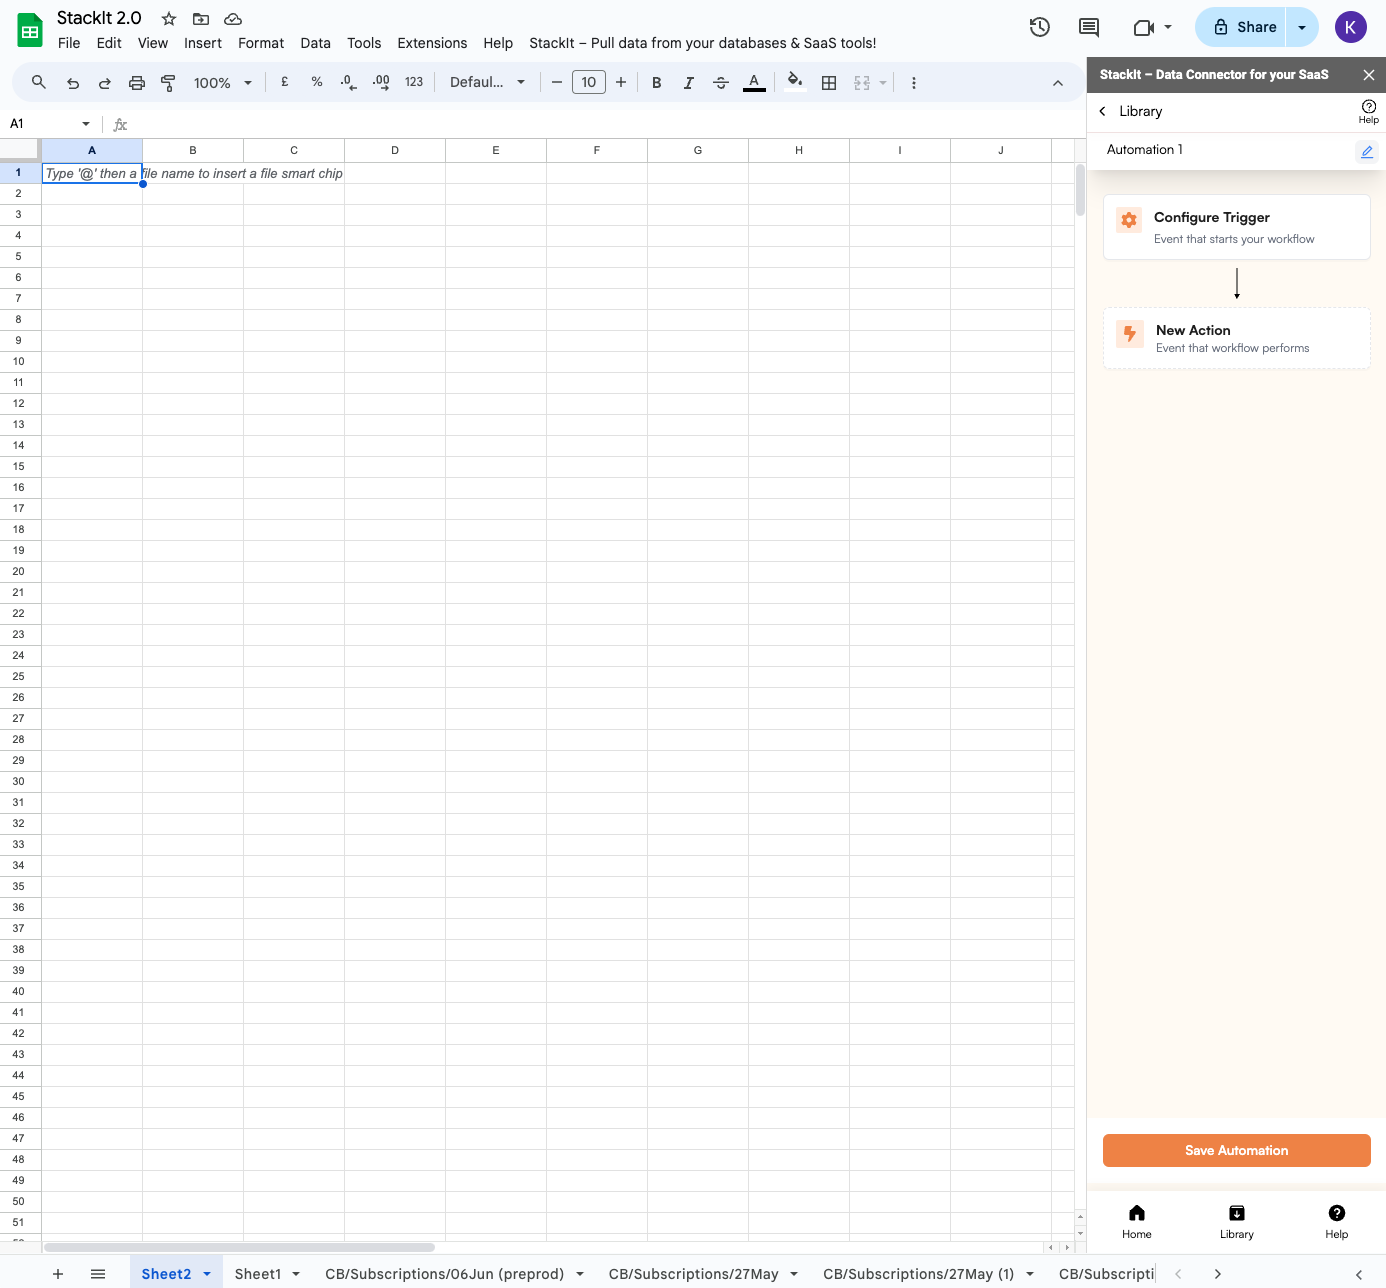Open the Insert menu
Viewport: 1386px width, 1288px height.
[203, 43]
